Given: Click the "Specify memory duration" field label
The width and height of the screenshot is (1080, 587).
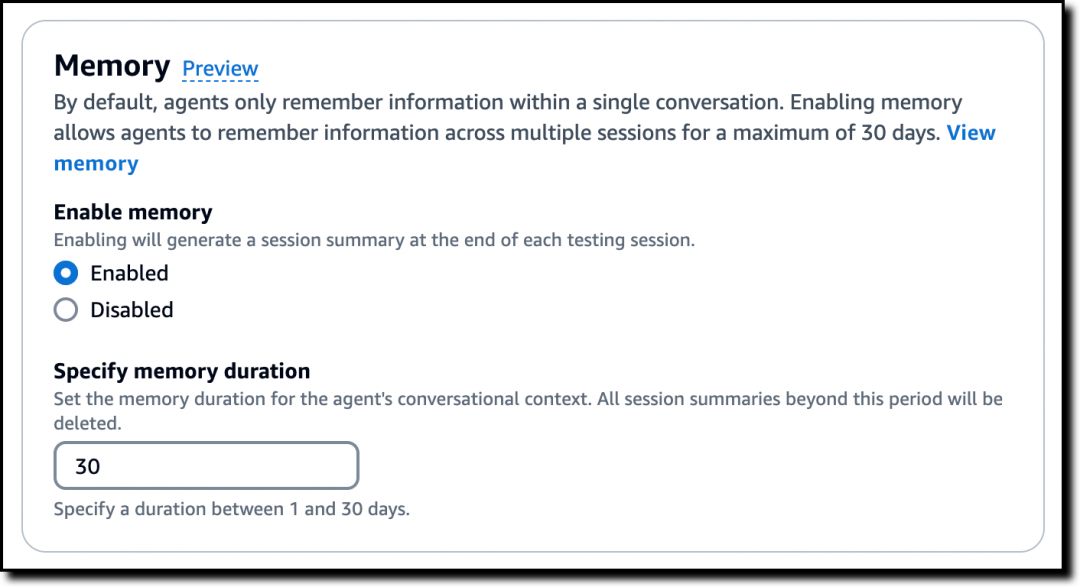Looking at the screenshot, I should pos(182,371).
